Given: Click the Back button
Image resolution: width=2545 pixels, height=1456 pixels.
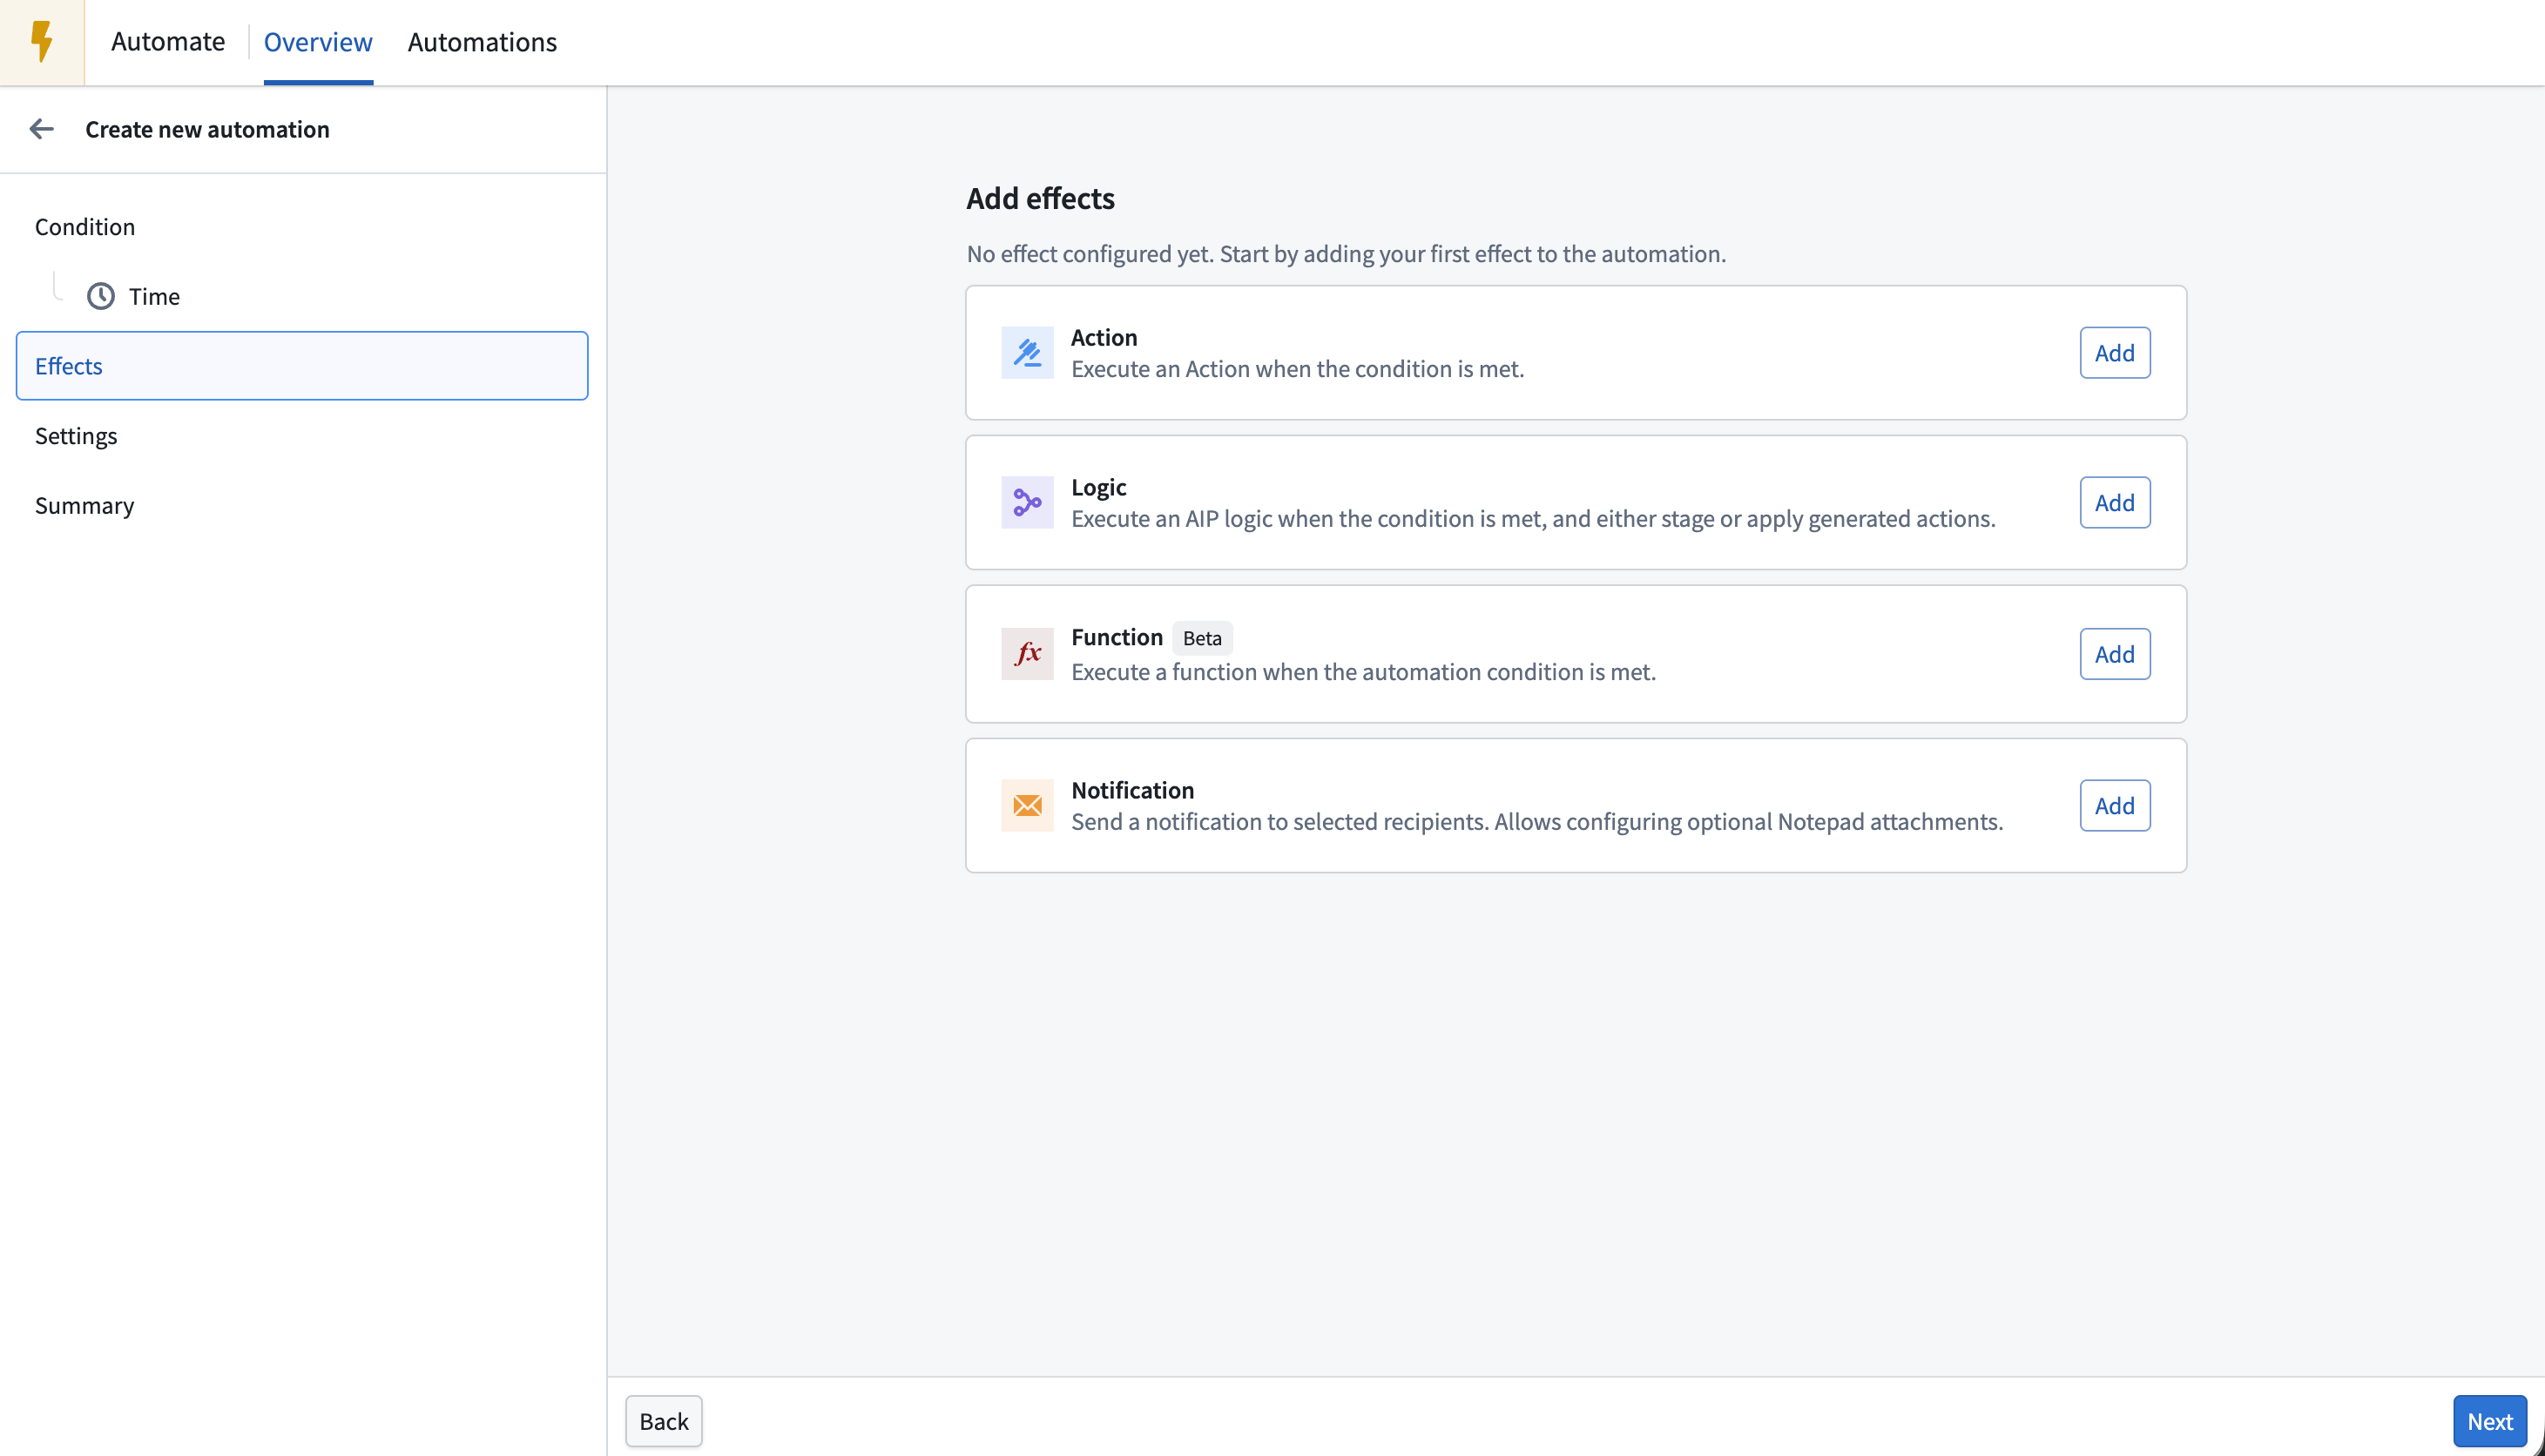Looking at the screenshot, I should click(664, 1421).
